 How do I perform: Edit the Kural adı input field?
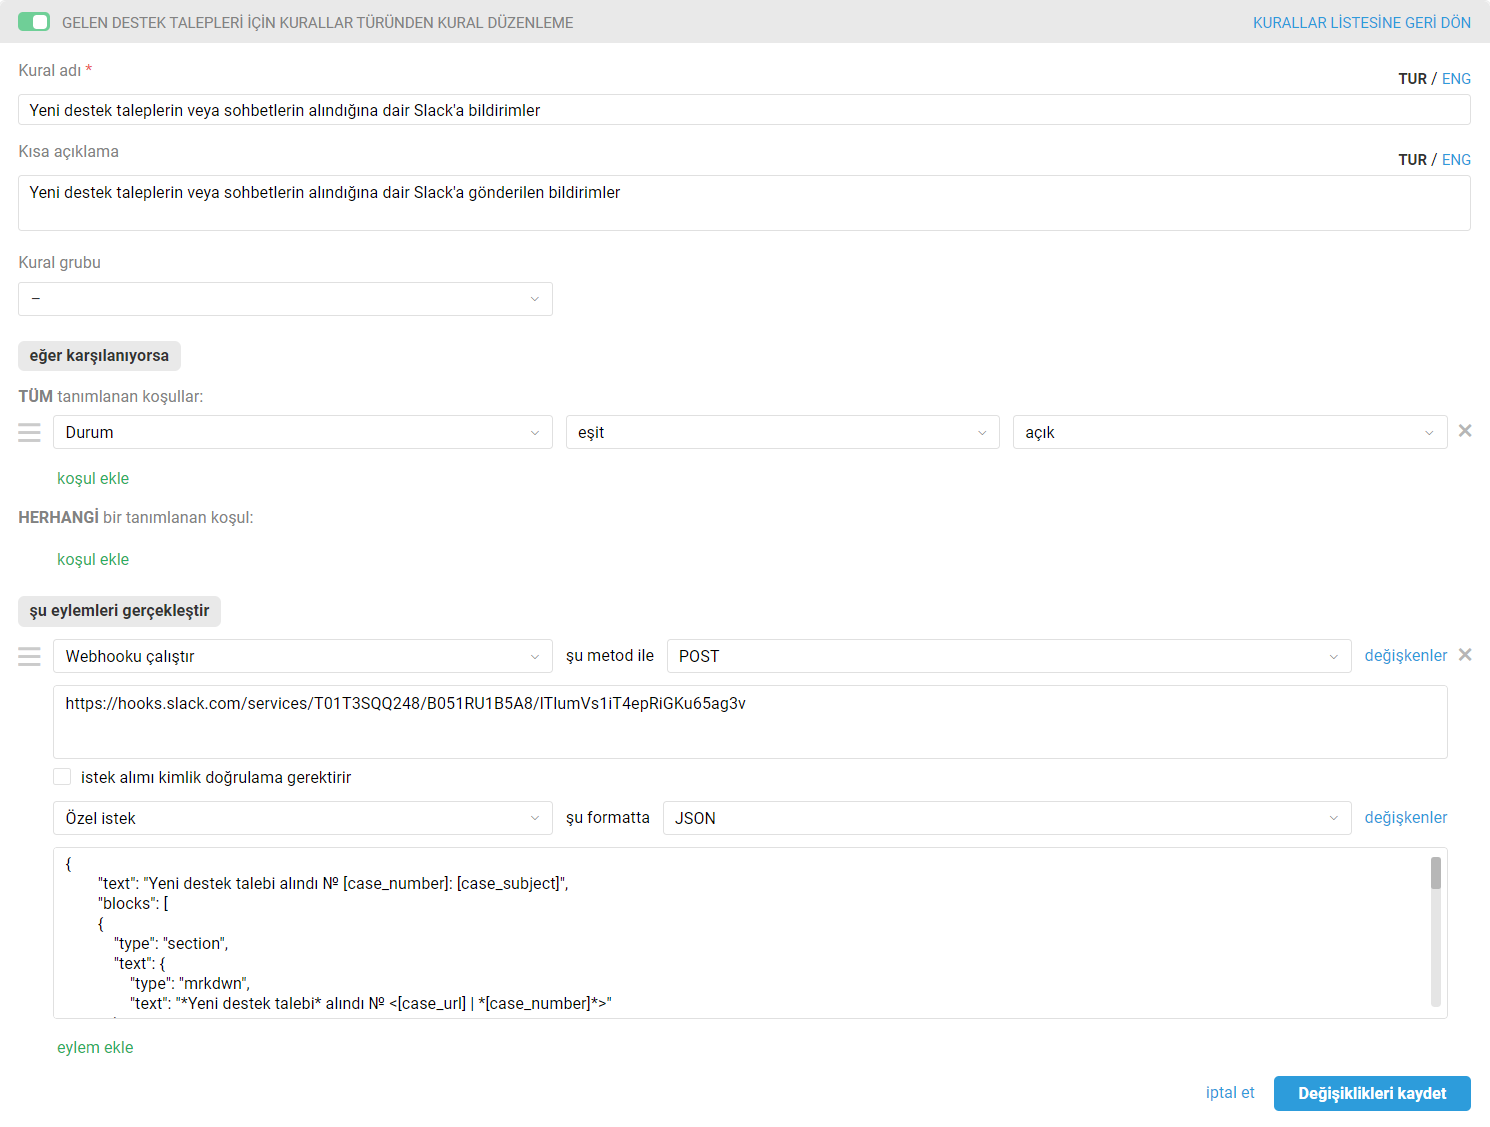tap(744, 110)
